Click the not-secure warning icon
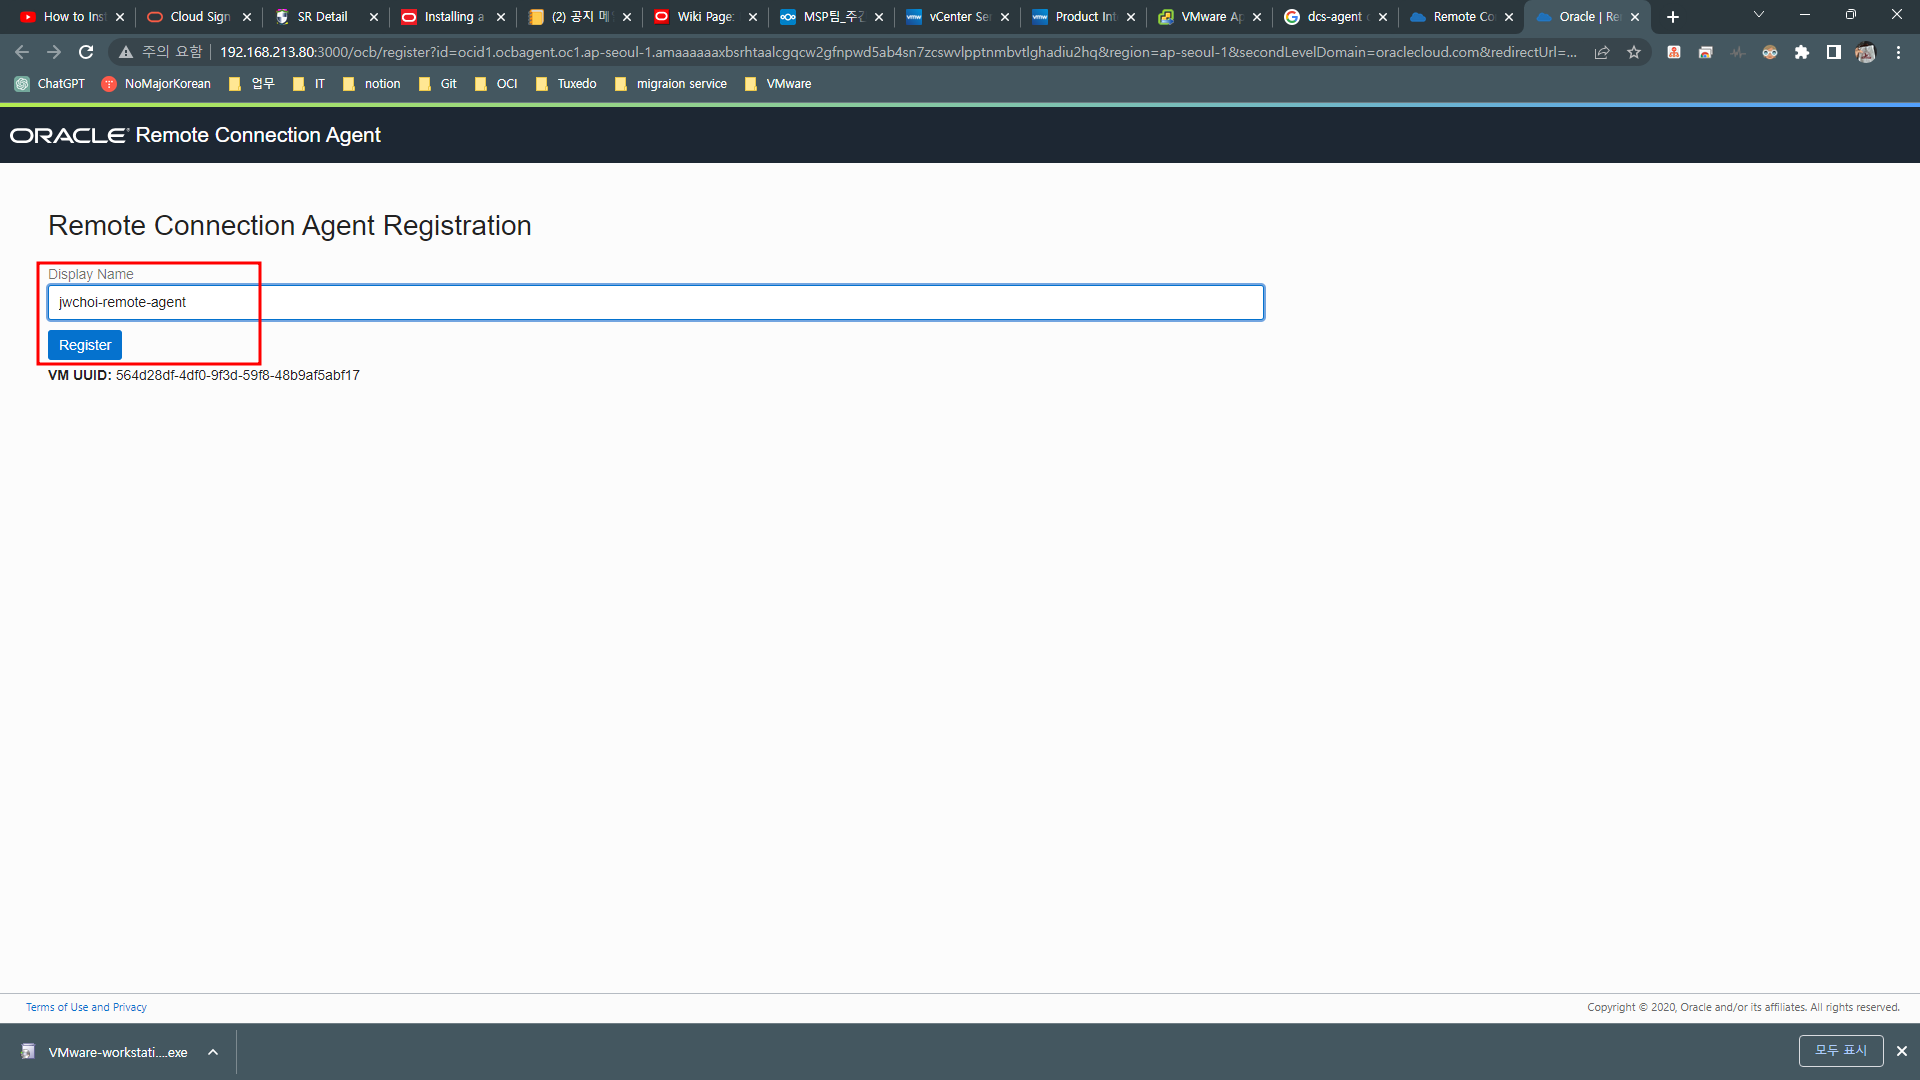The image size is (1920, 1080). pos(126,52)
